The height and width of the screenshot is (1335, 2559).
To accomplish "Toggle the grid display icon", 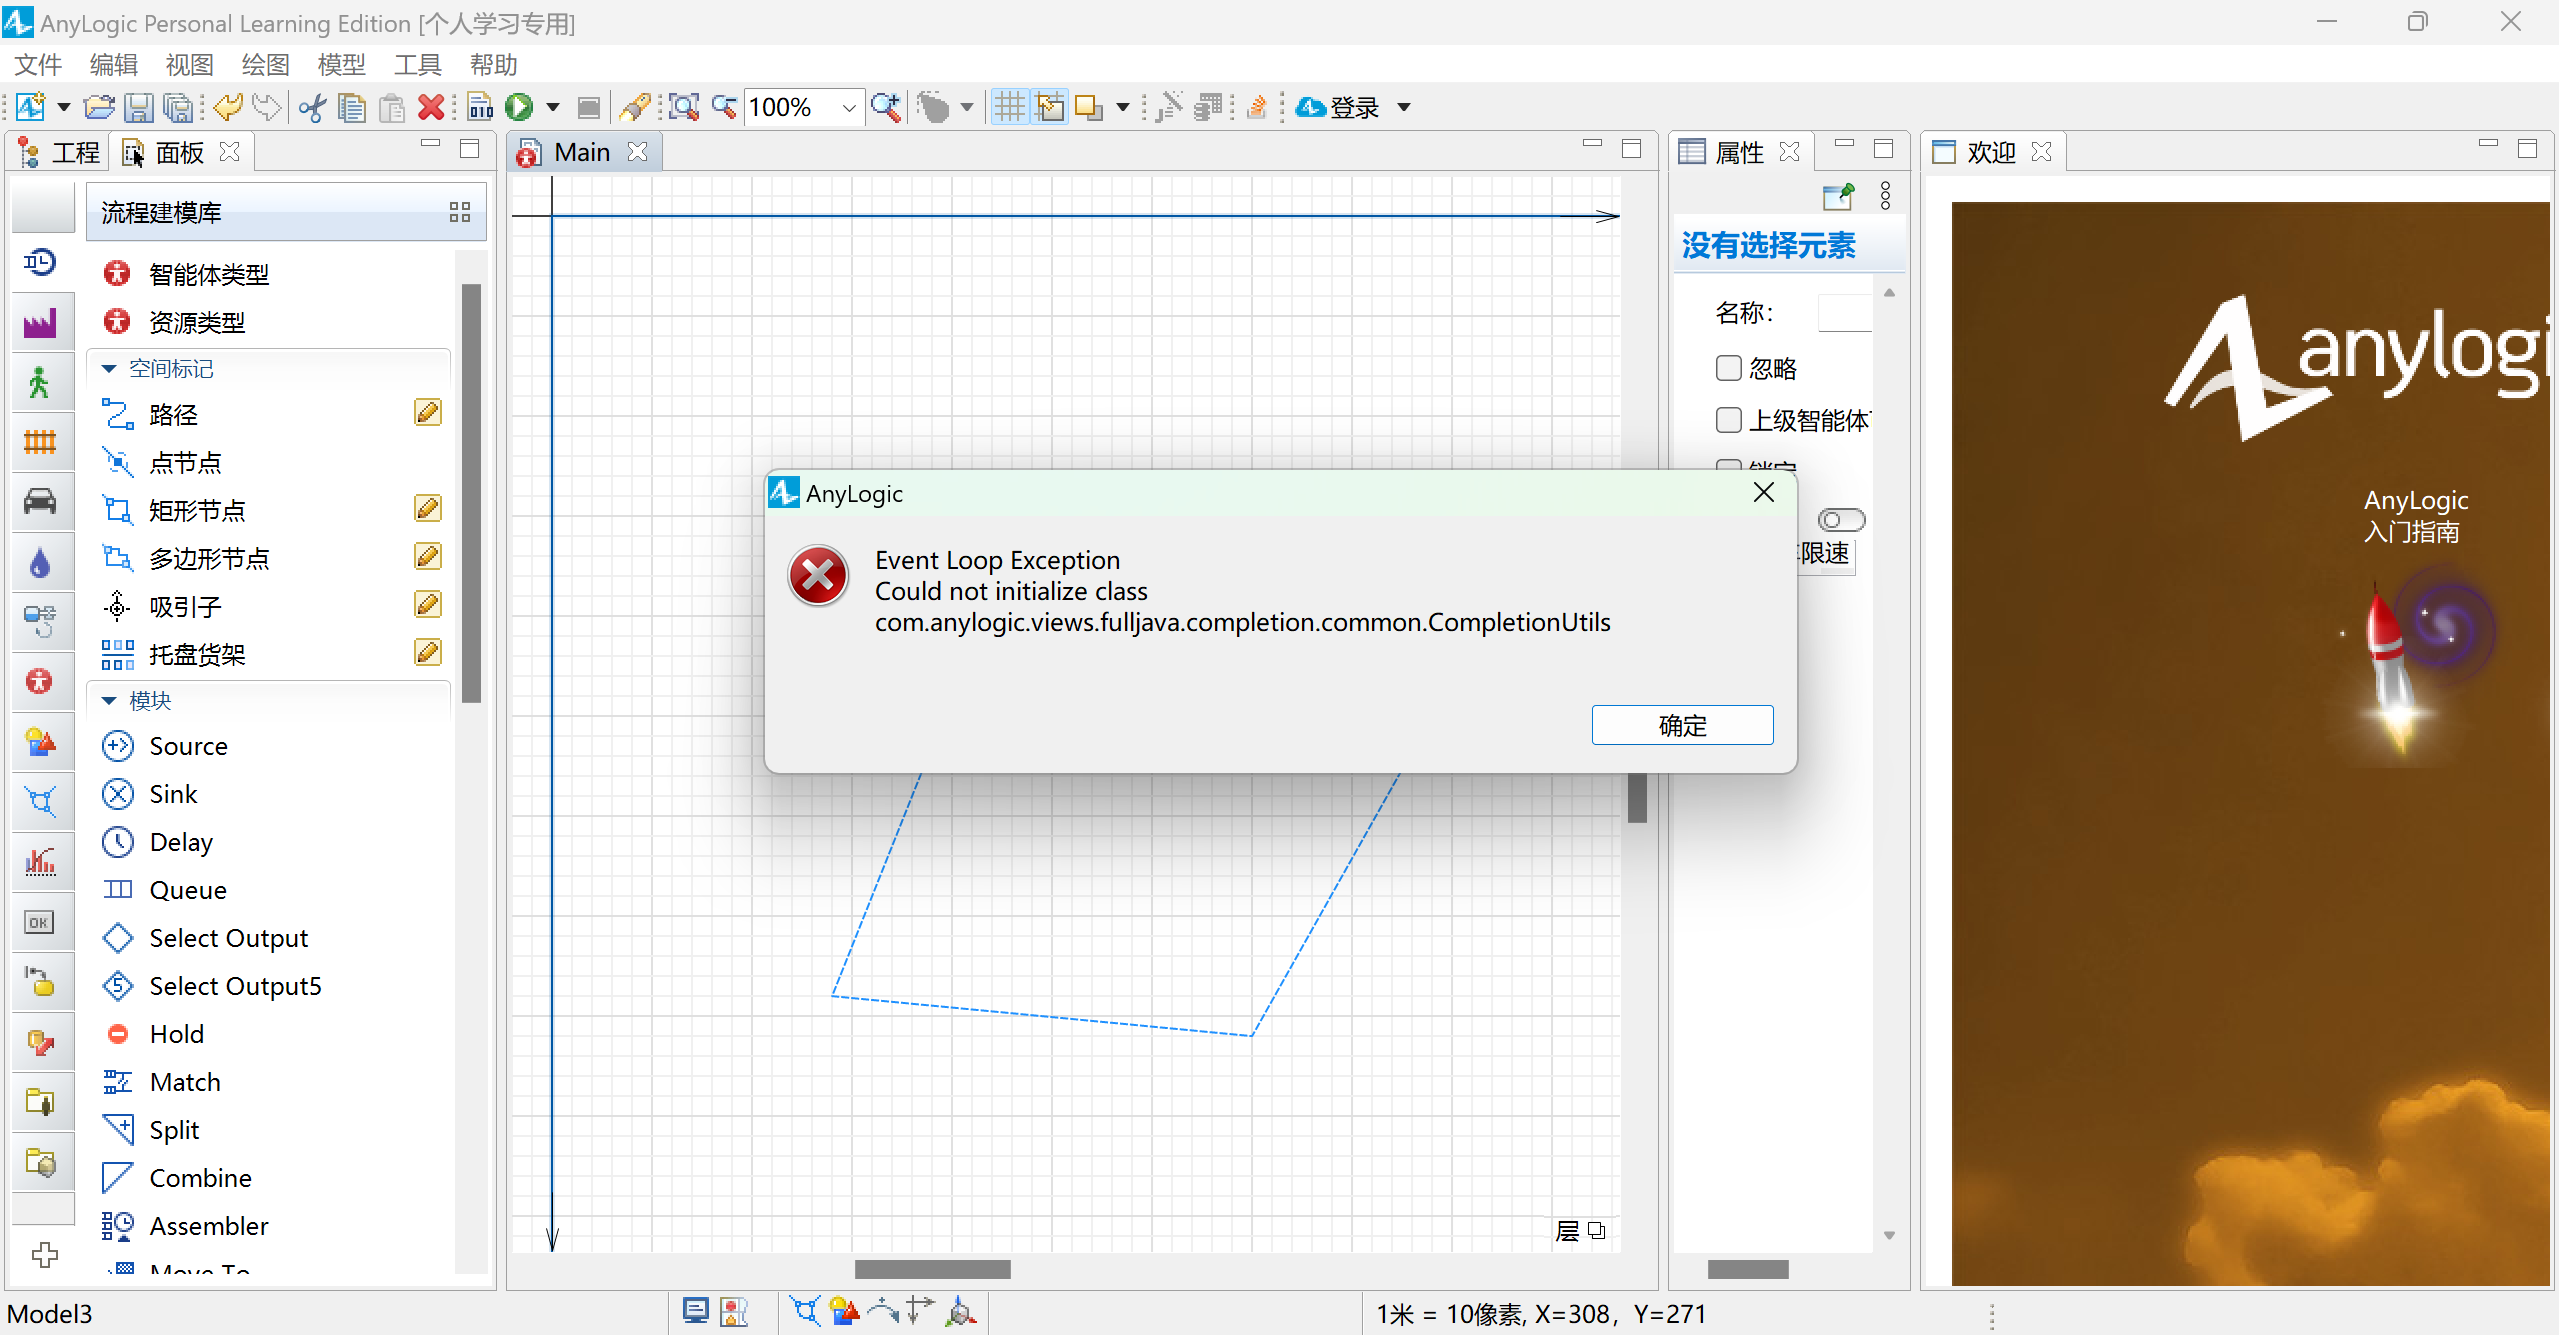I will coord(1010,107).
